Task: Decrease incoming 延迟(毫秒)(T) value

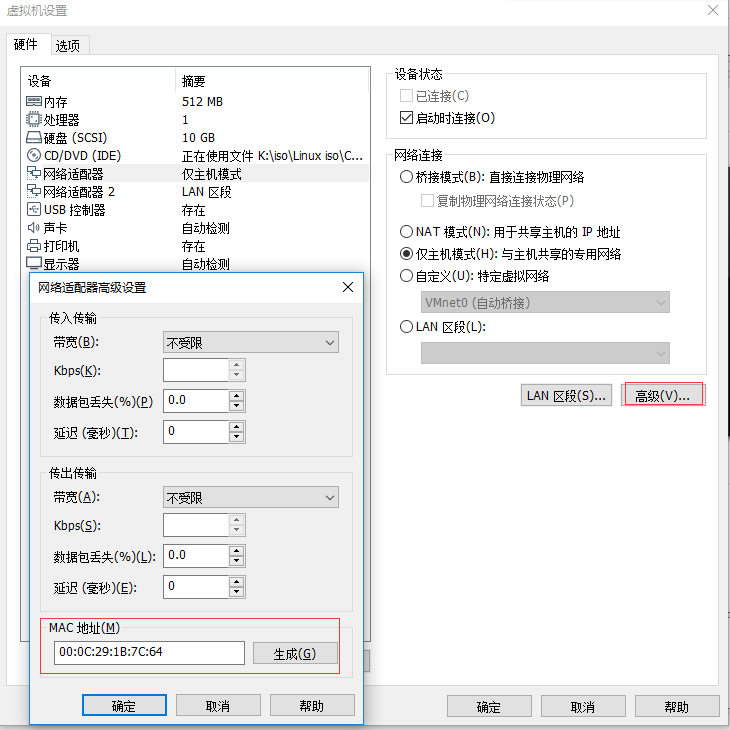Action: (237, 437)
